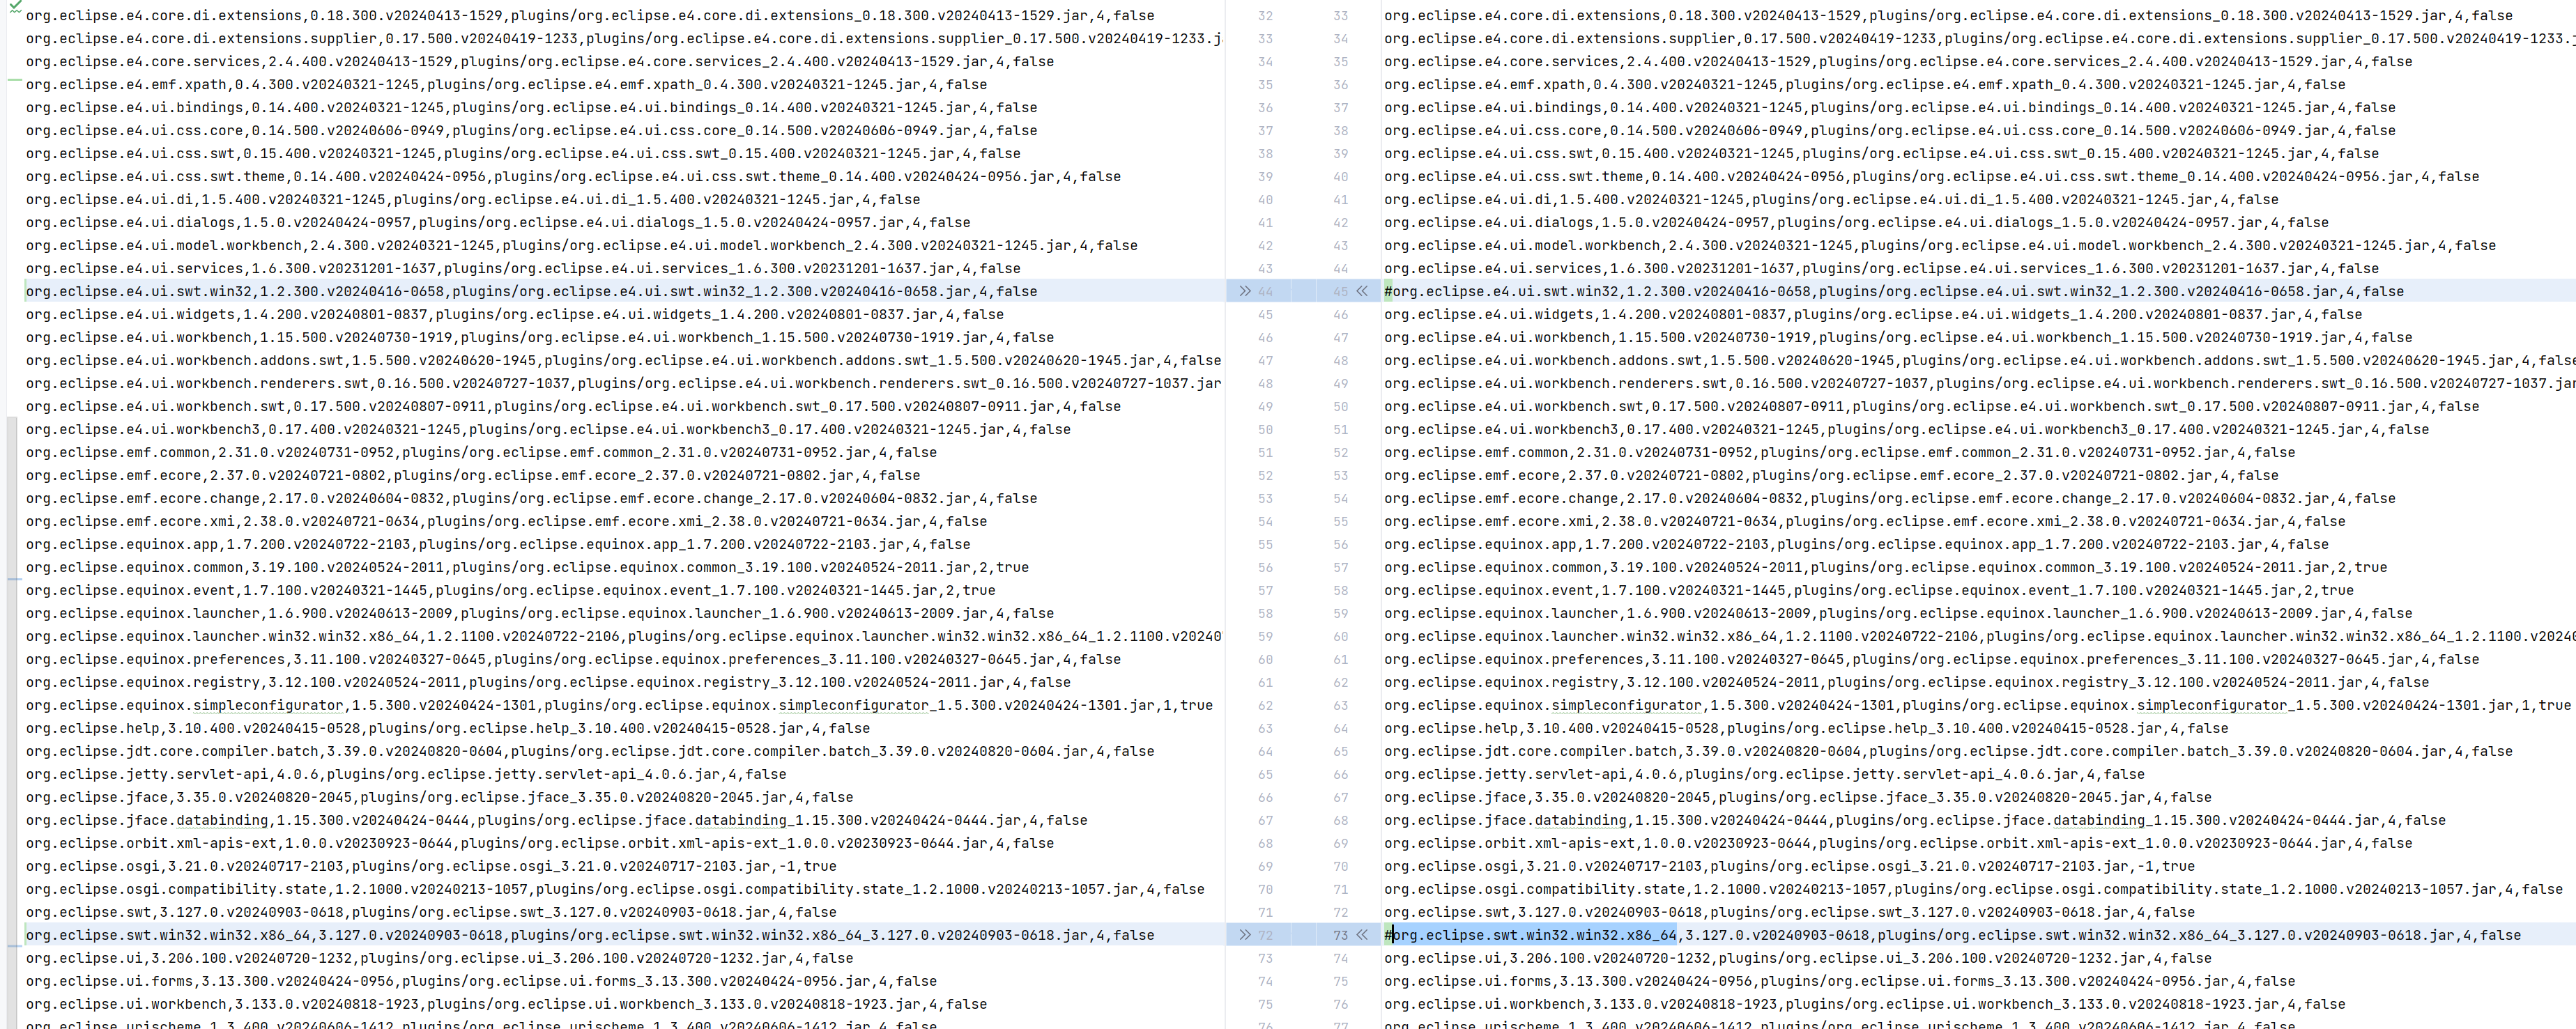2576x1029 pixels.
Task: Select org.eclipse.jface.databinding line in right pane
Action: [1915, 820]
